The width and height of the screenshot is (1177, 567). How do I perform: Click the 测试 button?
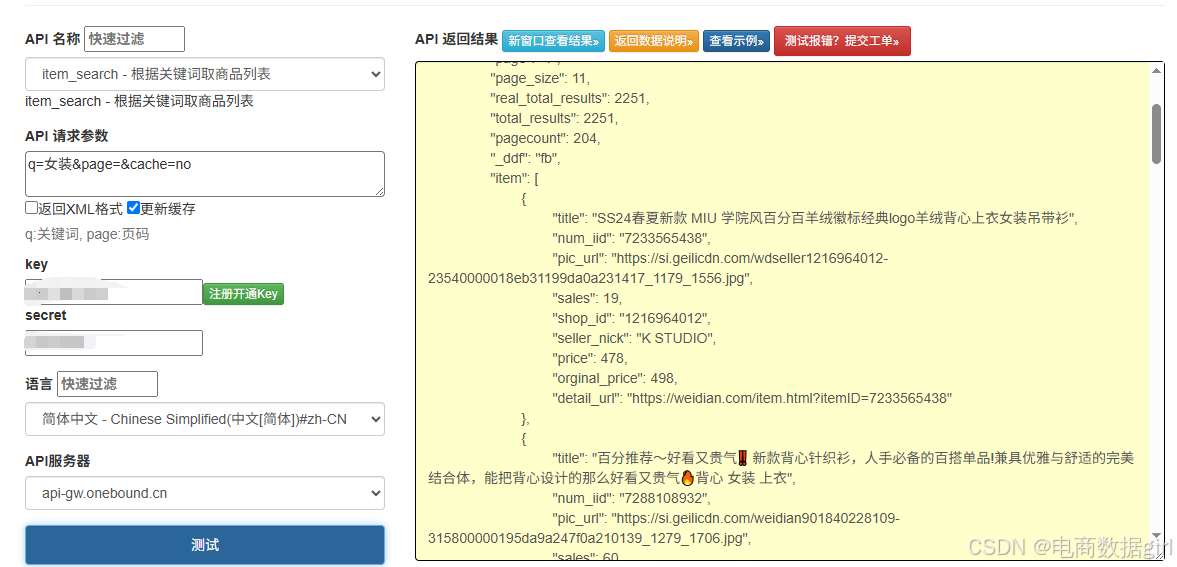pos(205,545)
